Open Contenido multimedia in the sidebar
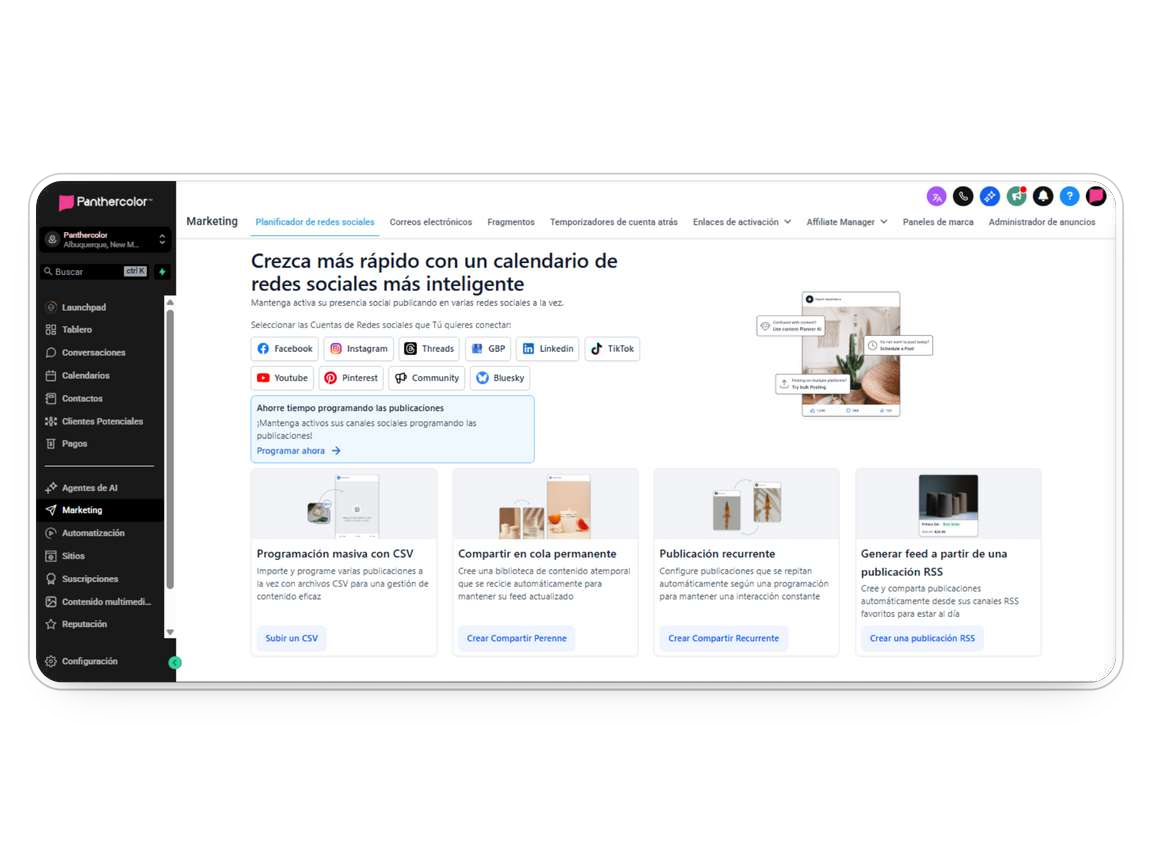1152x864 pixels. [x=107, y=602]
